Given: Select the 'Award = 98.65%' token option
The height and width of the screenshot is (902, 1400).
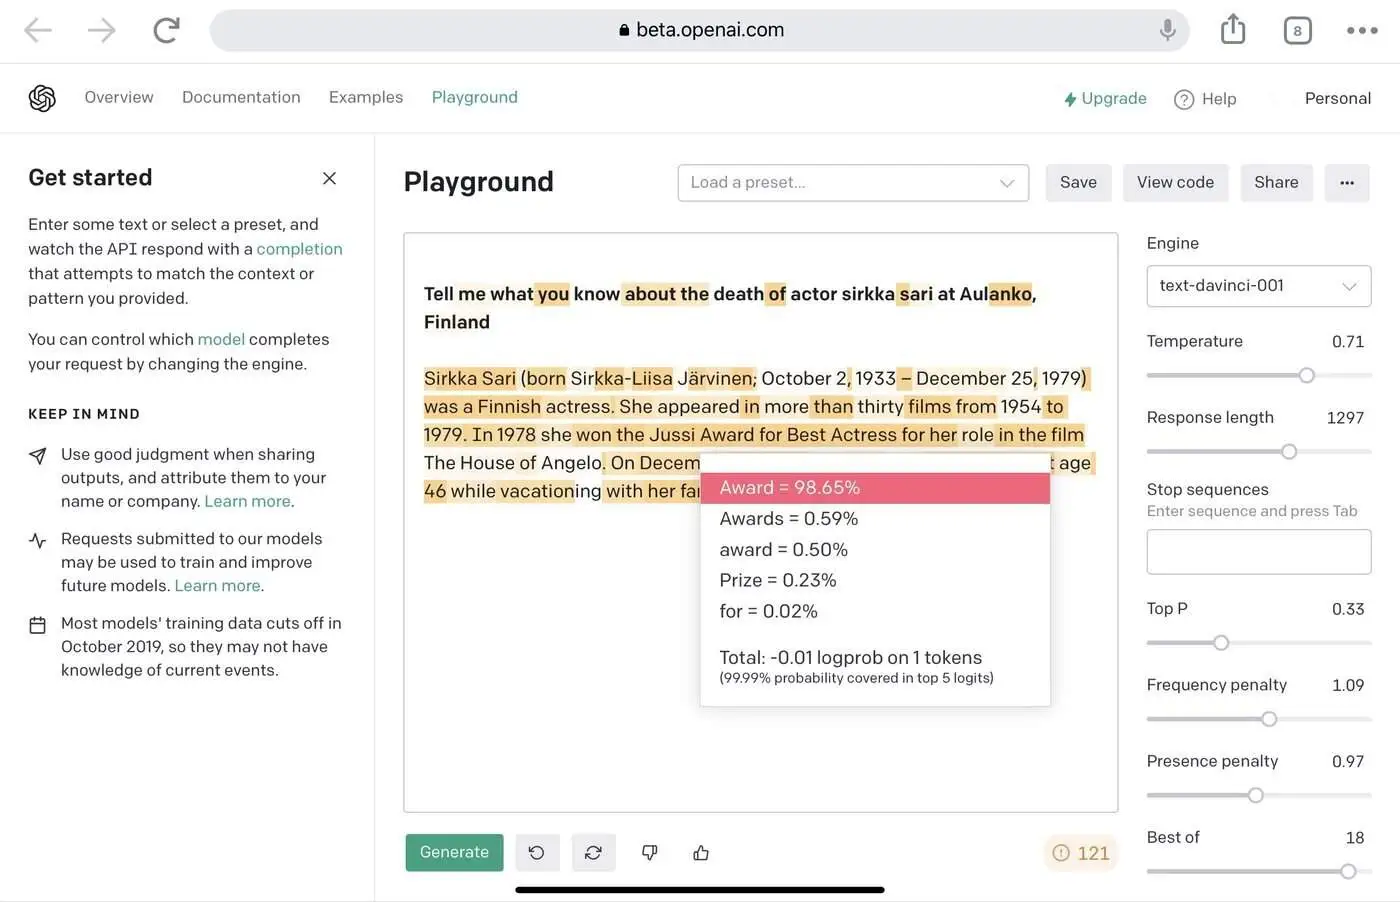Looking at the screenshot, I should pyautogui.click(x=875, y=488).
